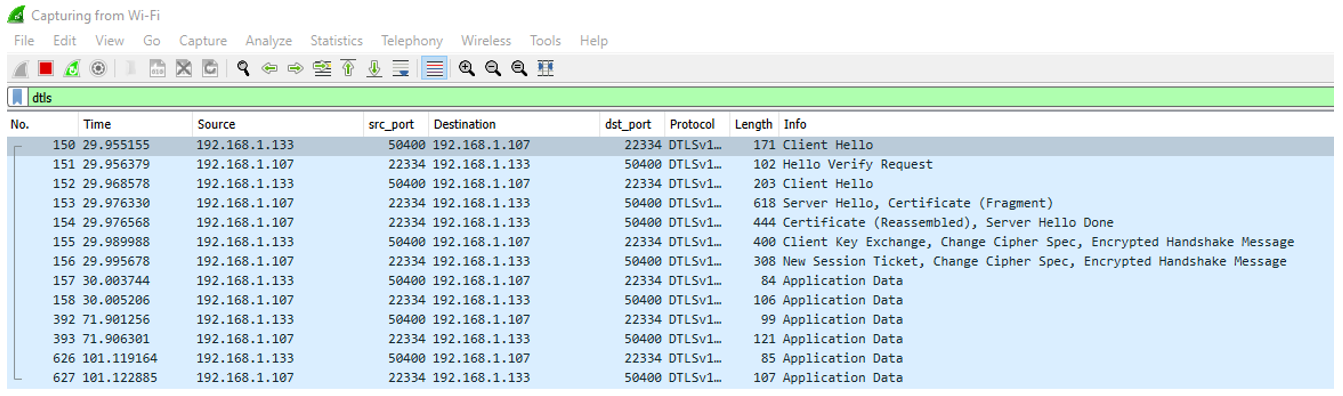
Task: Select Server Hello, Certificate (Fragment) packet
Action: pyautogui.click(x=670, y=204)
